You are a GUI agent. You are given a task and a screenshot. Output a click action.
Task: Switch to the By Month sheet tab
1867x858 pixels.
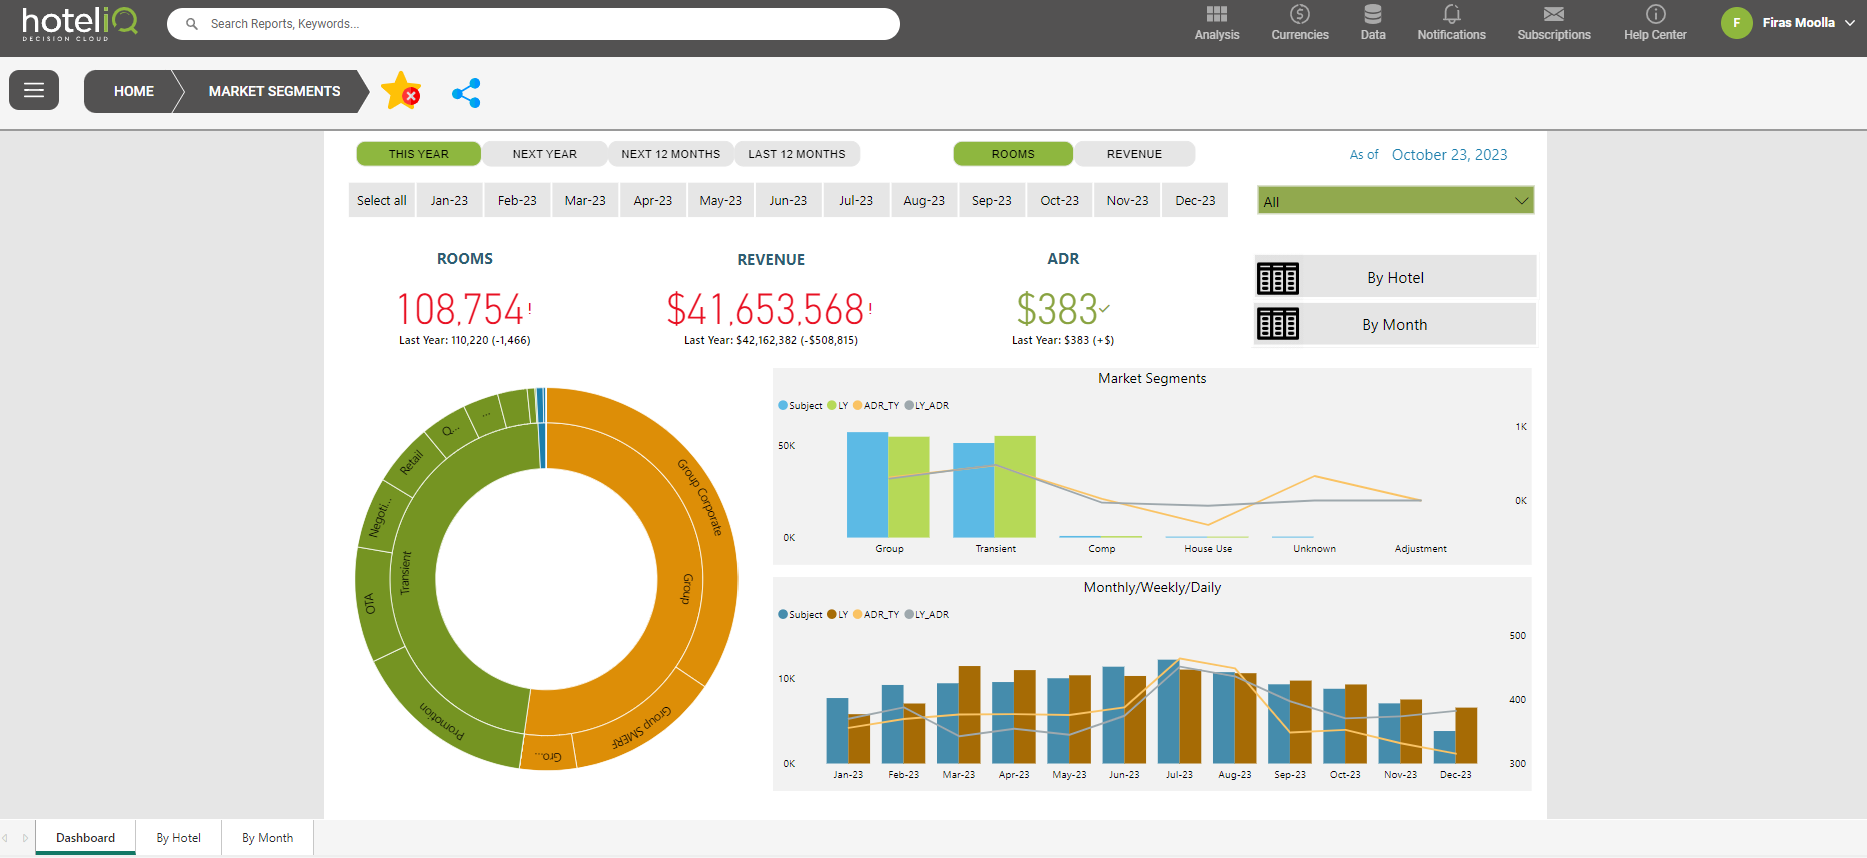(267, 838)
